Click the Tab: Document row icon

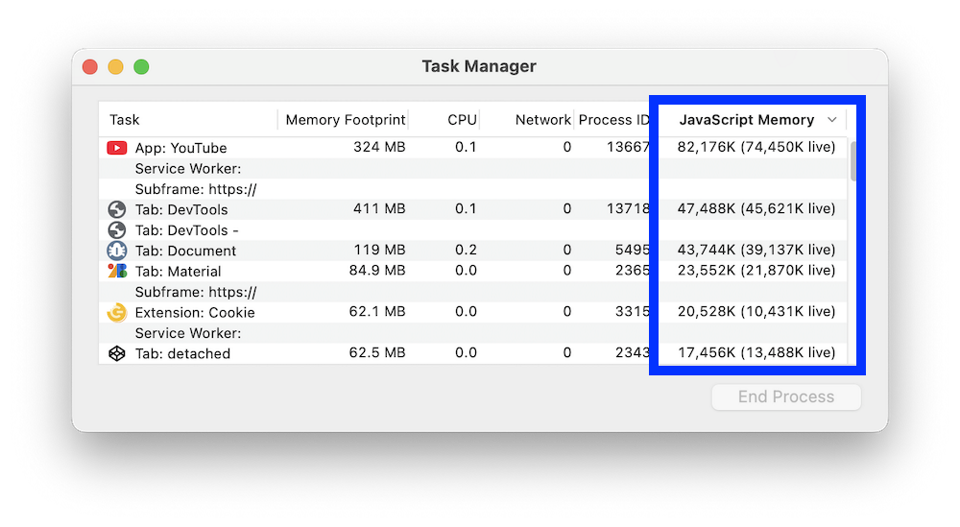117,251
